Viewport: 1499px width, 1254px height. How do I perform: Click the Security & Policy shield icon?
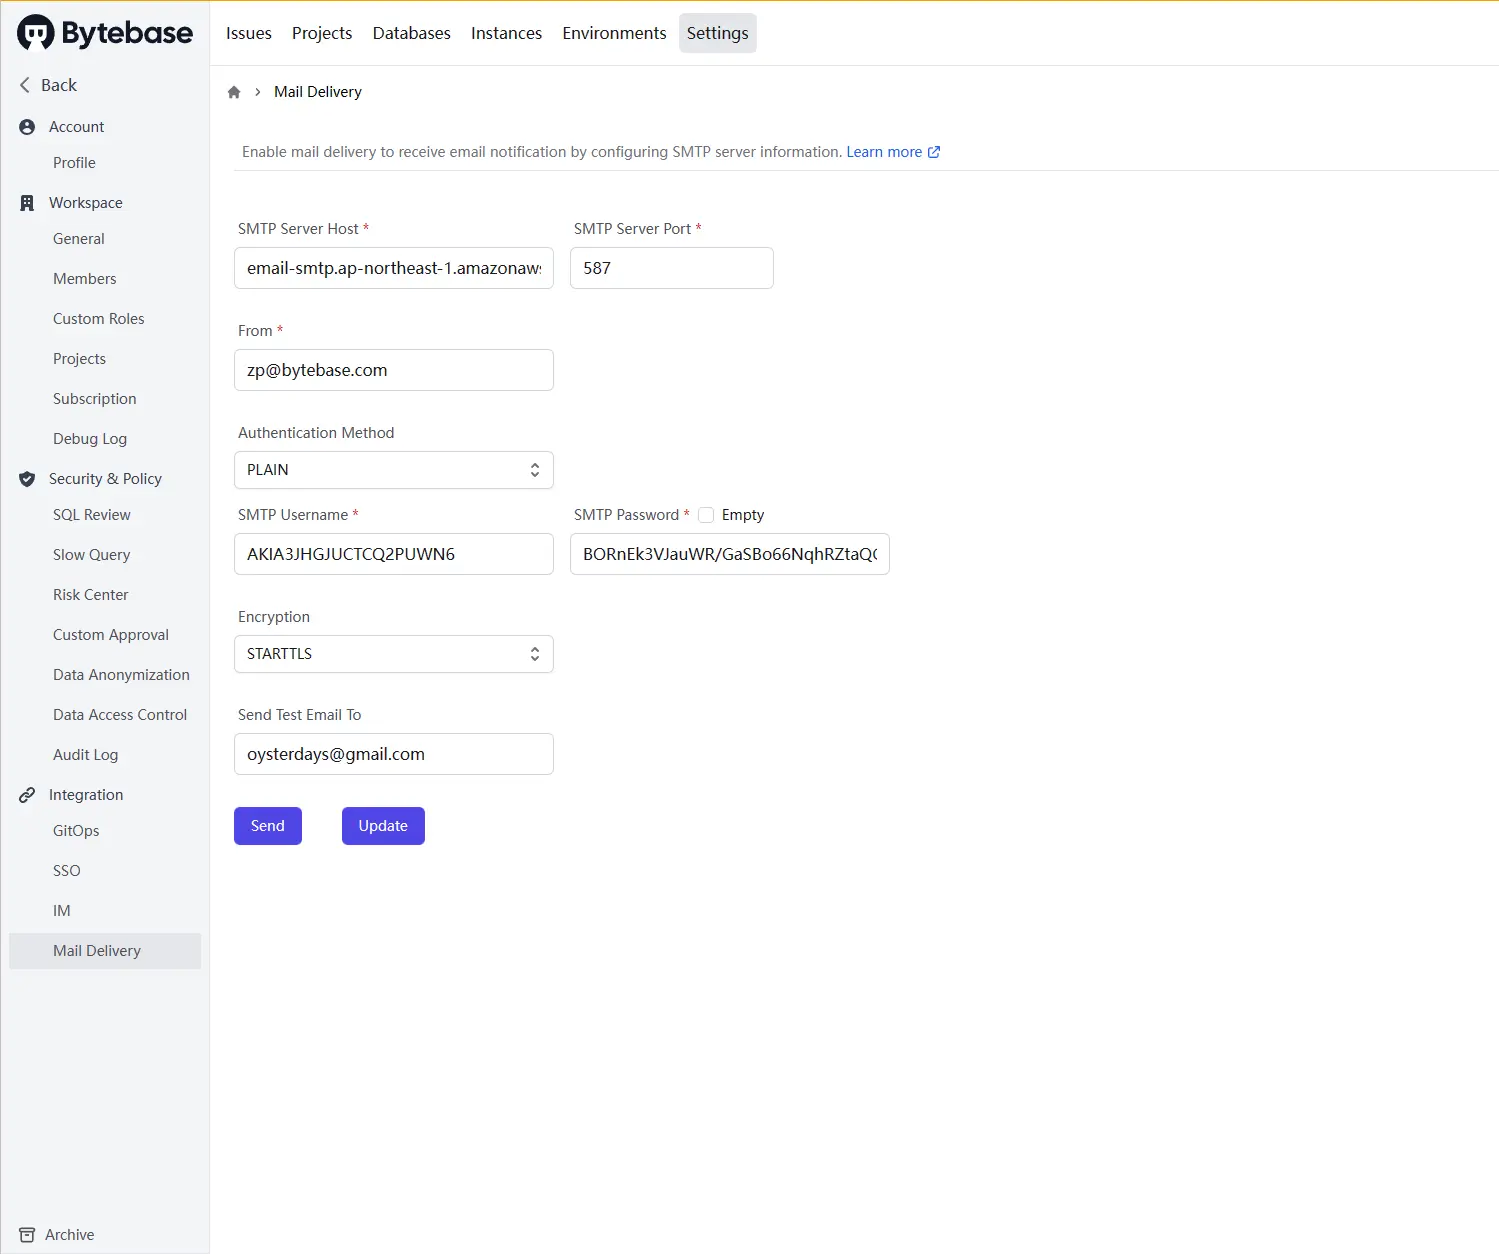[x=27, y=479]
